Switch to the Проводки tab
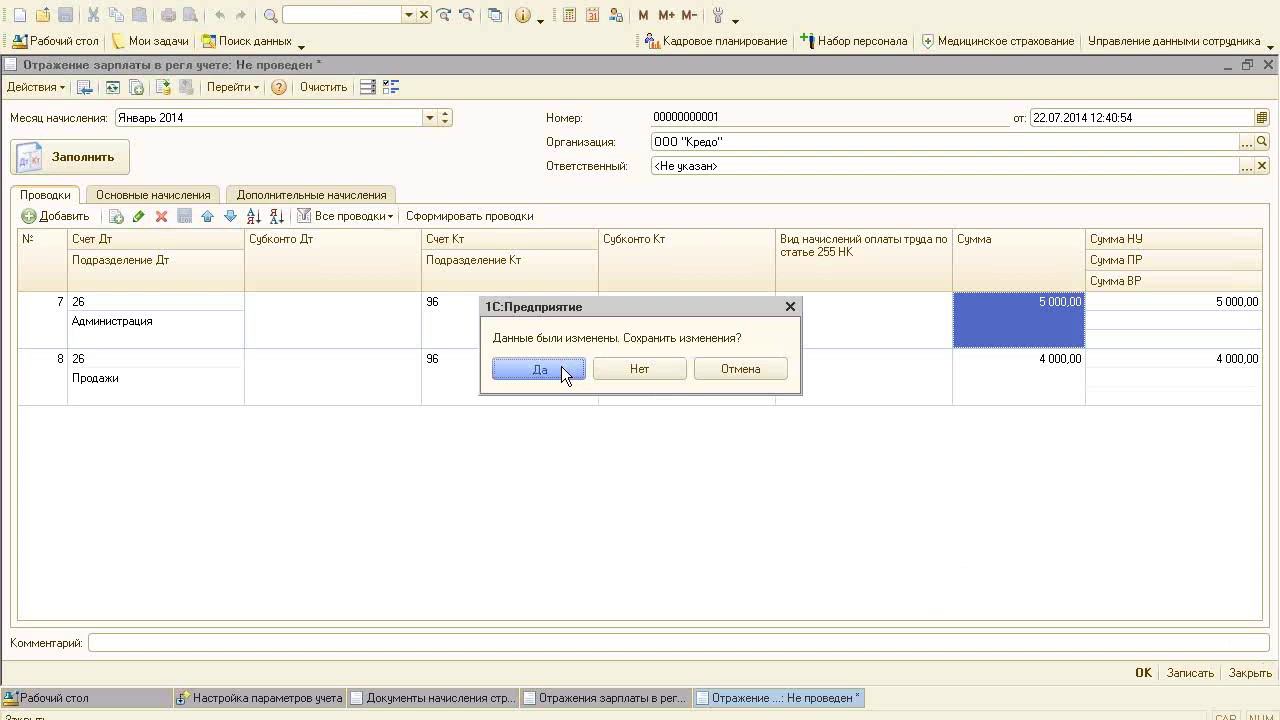This screenshot has width=1280, height=720. pyautogui.click(x=45, y=195)
